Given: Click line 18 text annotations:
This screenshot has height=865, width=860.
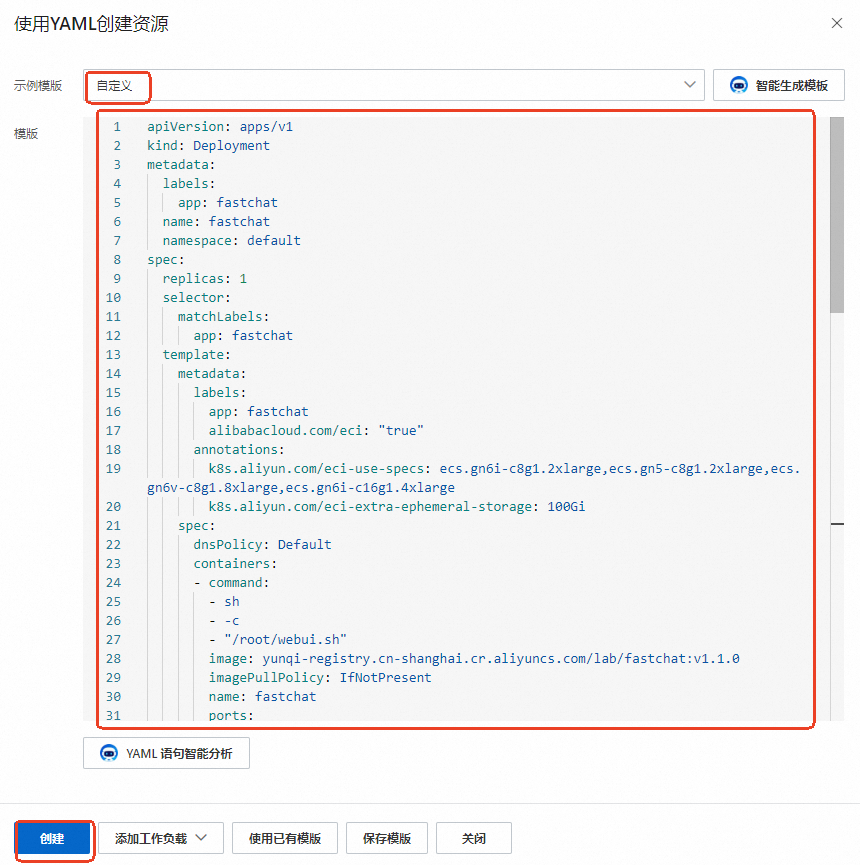Looking at the screenshot, I should (238, 450).
